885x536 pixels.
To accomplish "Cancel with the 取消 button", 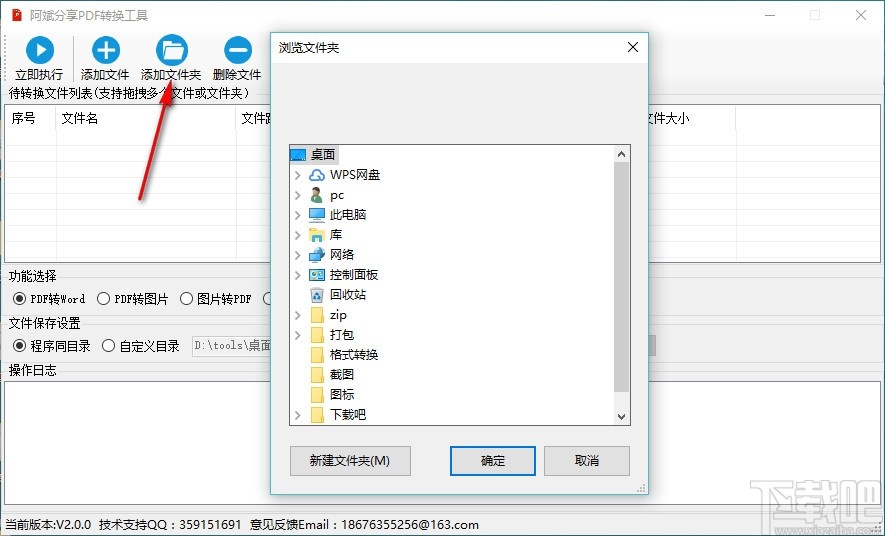I will pos(586,461).
